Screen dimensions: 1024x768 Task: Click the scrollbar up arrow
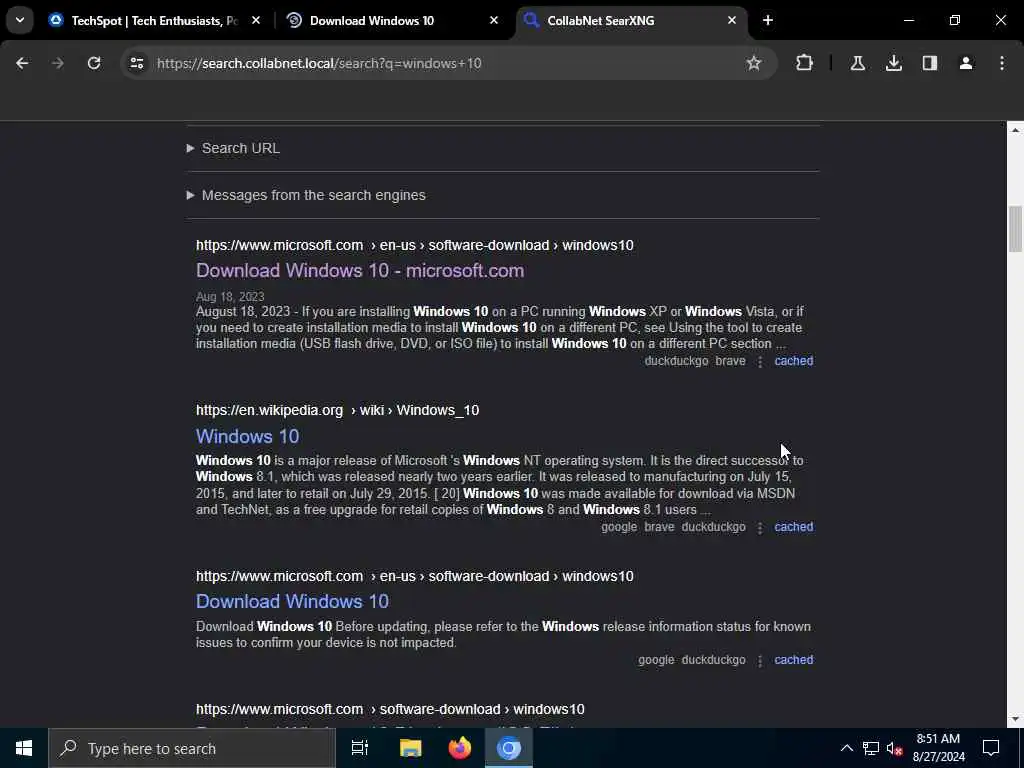coord(1015,130)
